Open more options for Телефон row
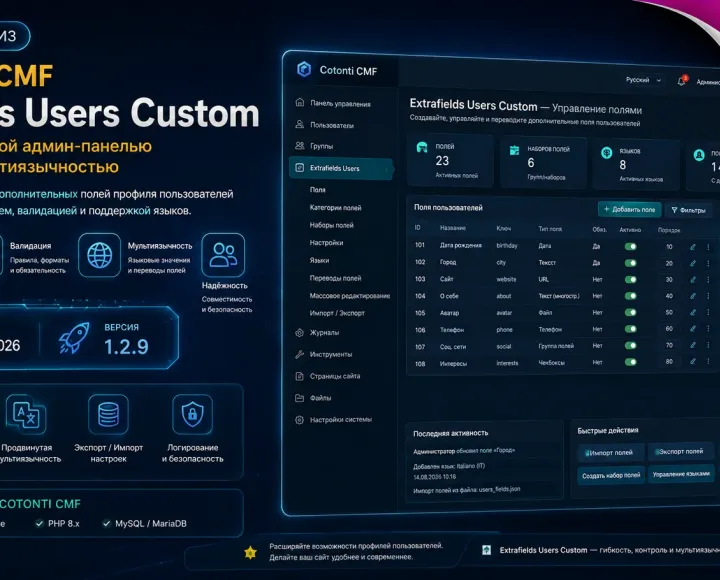Screen dimensions: 720x580 click(708, 329)
